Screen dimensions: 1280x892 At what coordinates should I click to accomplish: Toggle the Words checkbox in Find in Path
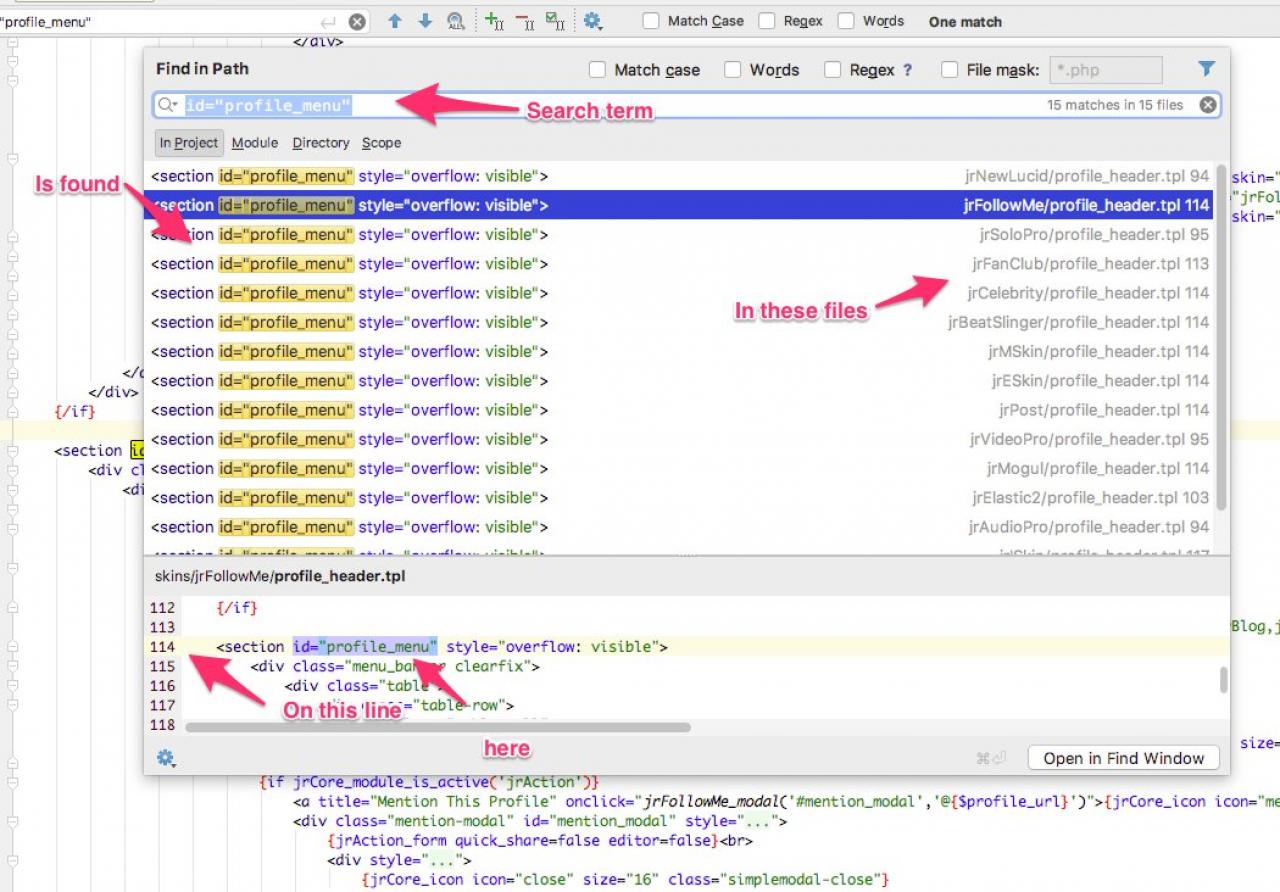(733, 70)
